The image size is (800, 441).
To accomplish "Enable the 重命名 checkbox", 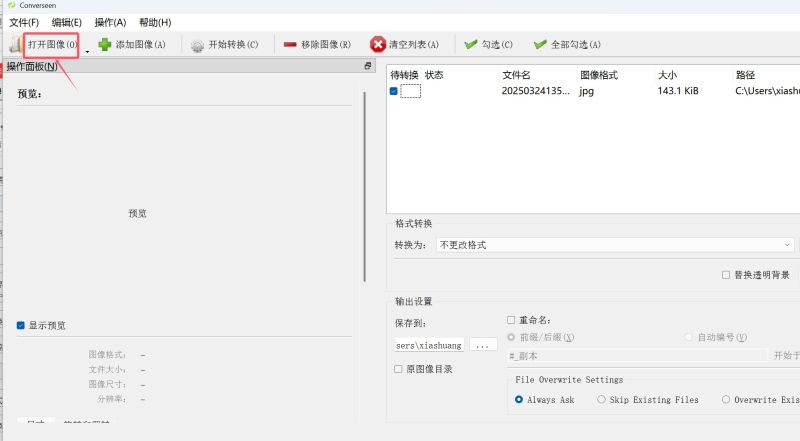I will point(511,320).
